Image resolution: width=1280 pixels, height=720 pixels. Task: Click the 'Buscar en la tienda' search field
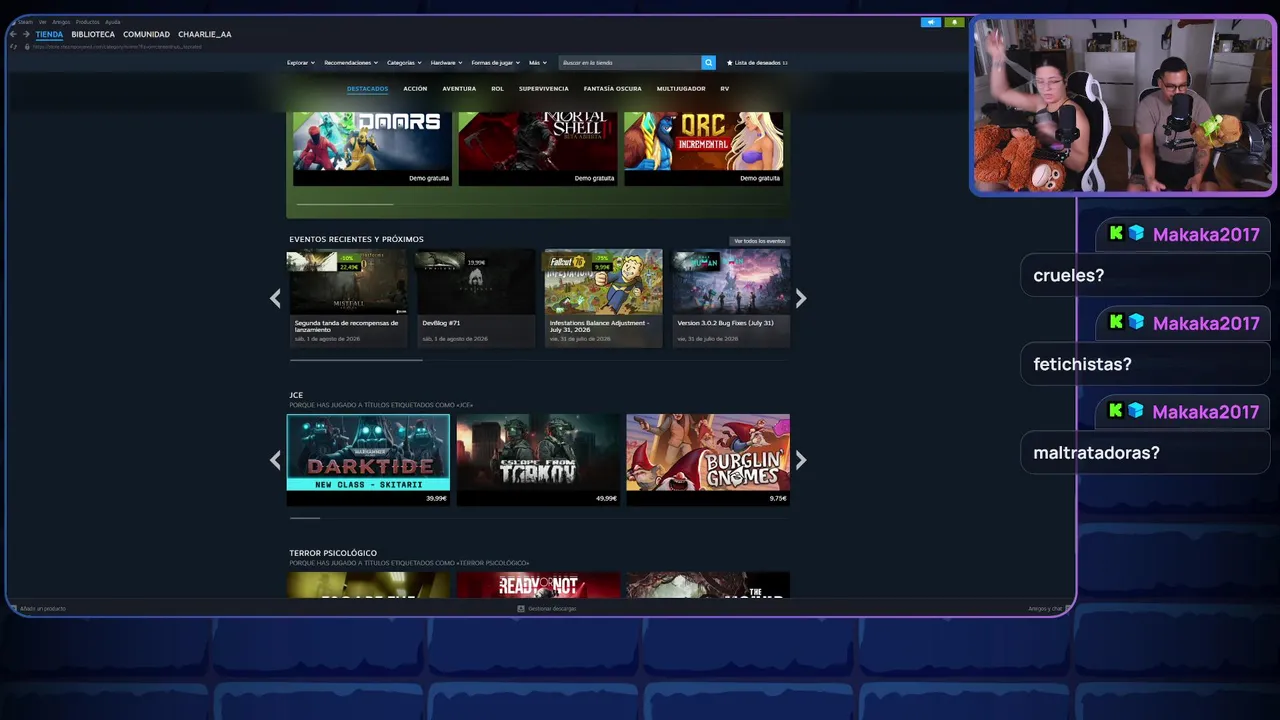pyautogui.click(x=630, y=63)
